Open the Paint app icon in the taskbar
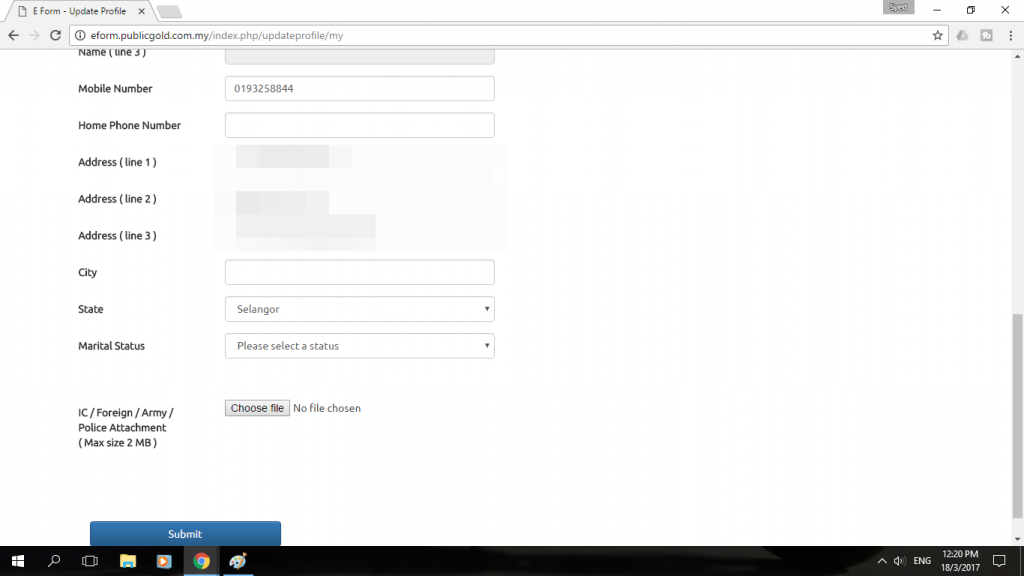Screen dimensions: 1024x576 click(238, 561)
